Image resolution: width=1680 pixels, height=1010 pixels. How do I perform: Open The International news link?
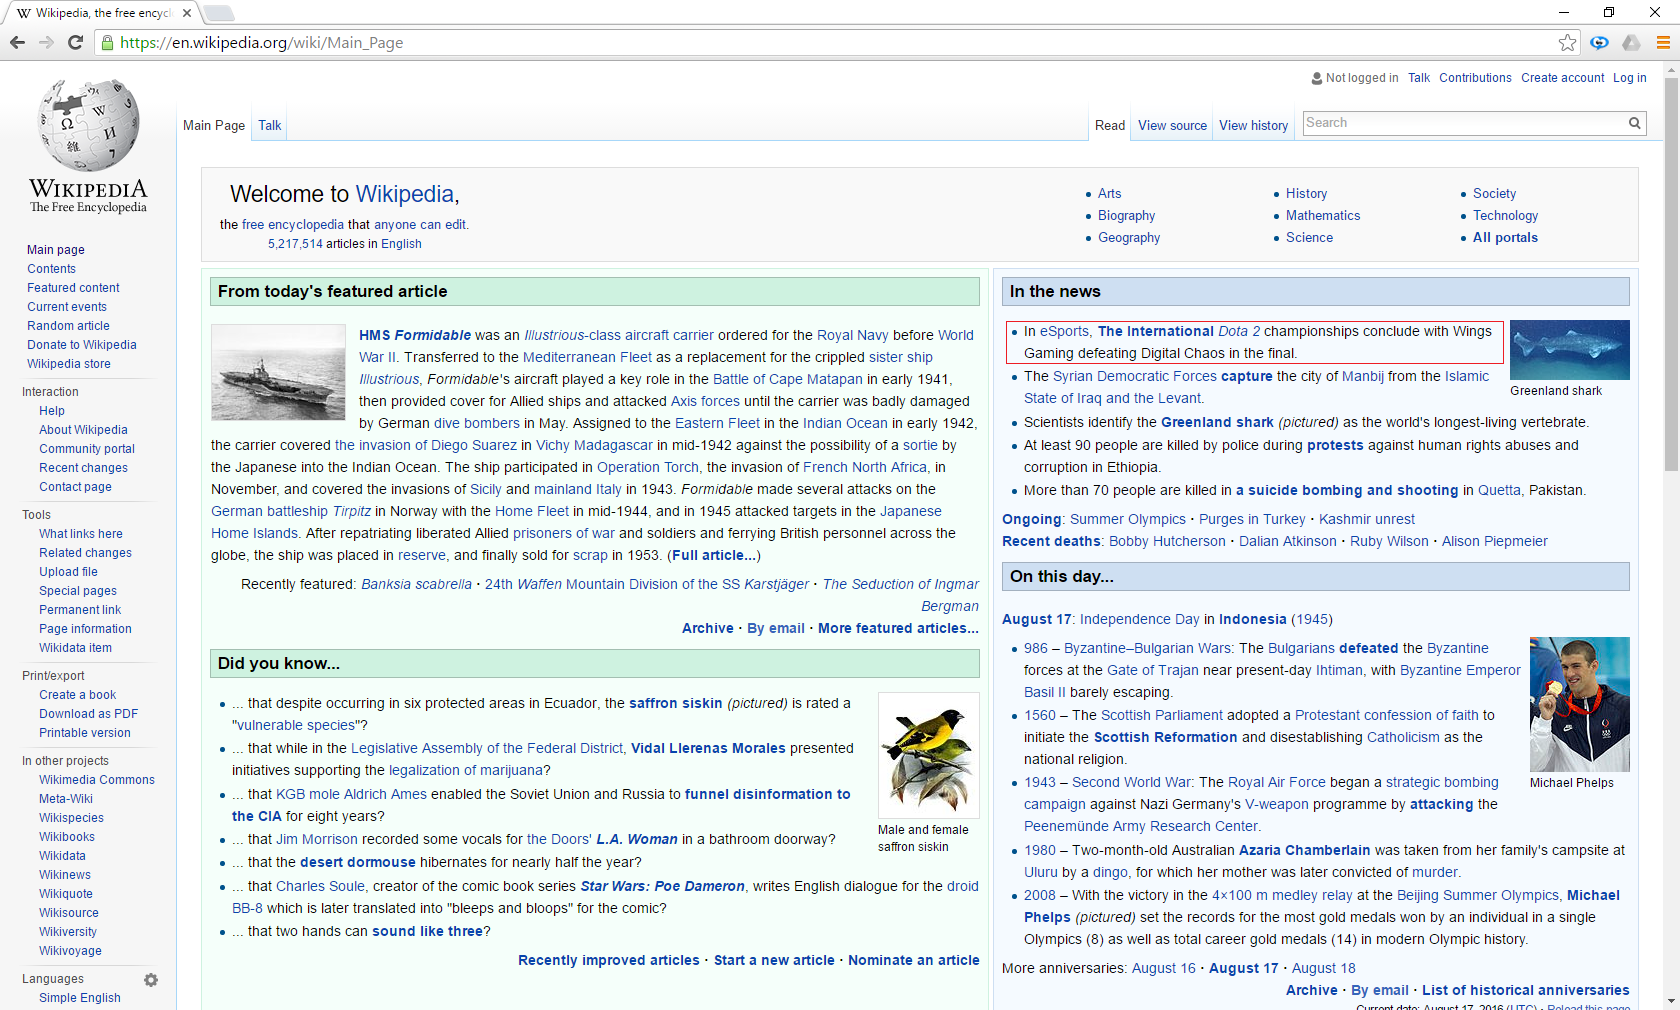[x=1155, y=331]
